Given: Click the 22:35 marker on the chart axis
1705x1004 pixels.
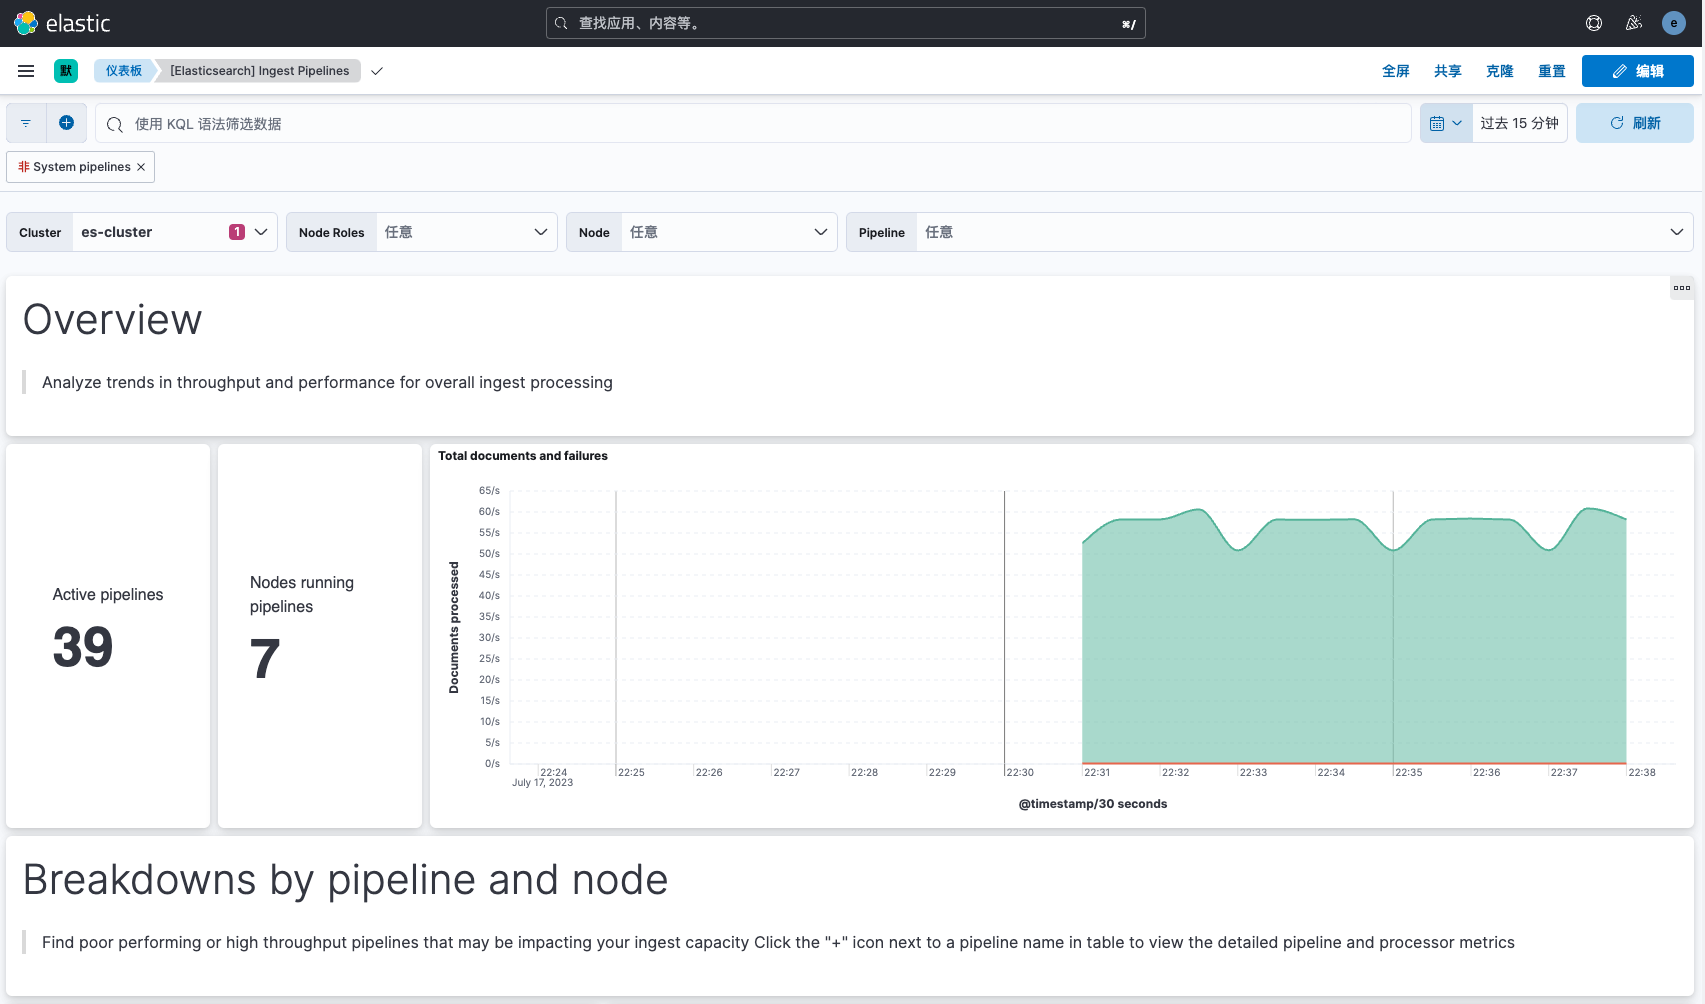Looking at the screenshot, I should (1409, 773).
